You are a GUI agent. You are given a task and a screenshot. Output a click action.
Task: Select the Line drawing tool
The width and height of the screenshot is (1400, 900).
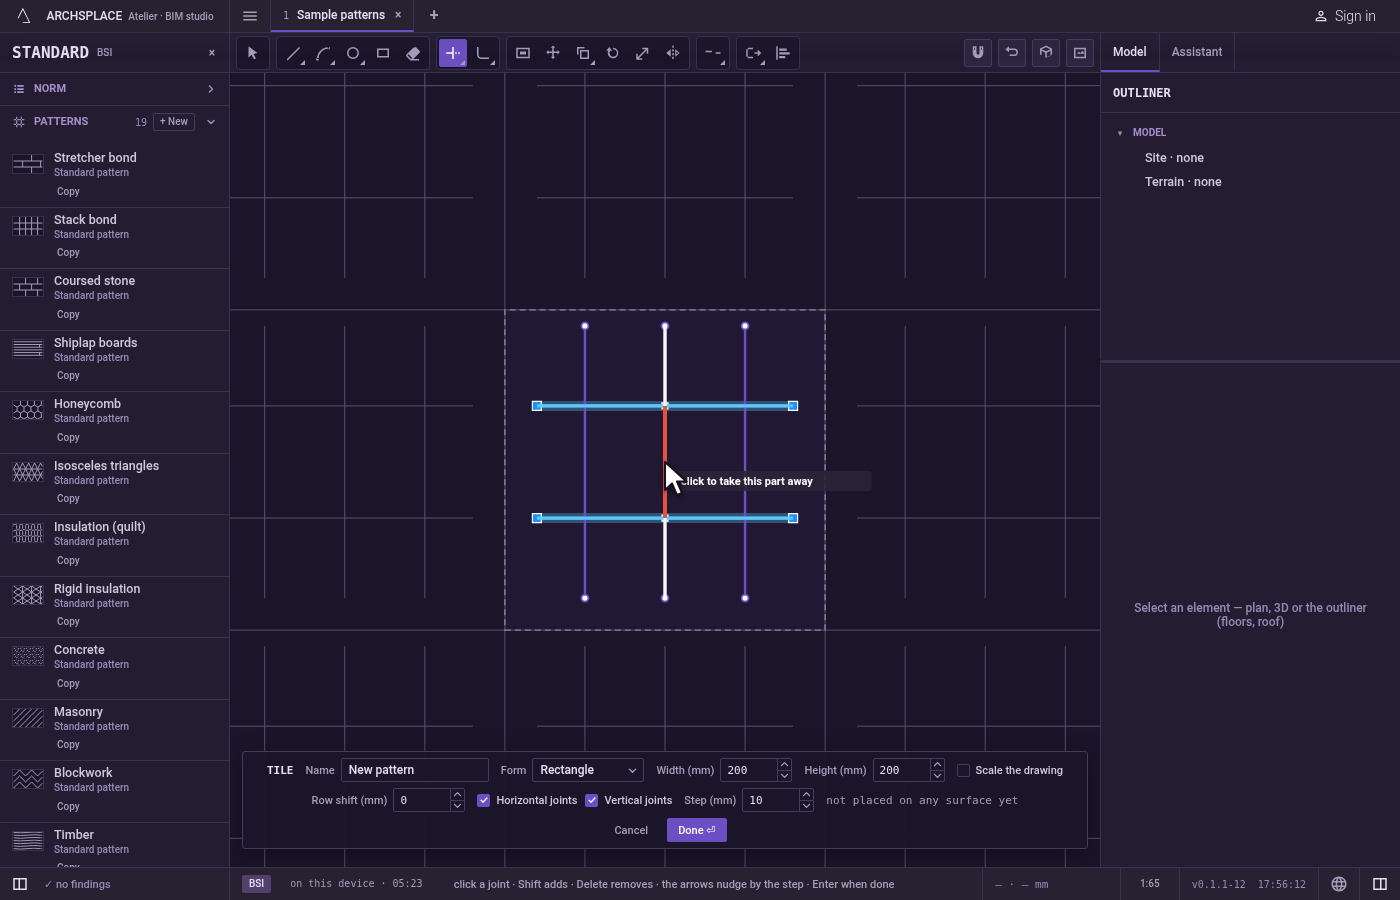pos(293,53)
